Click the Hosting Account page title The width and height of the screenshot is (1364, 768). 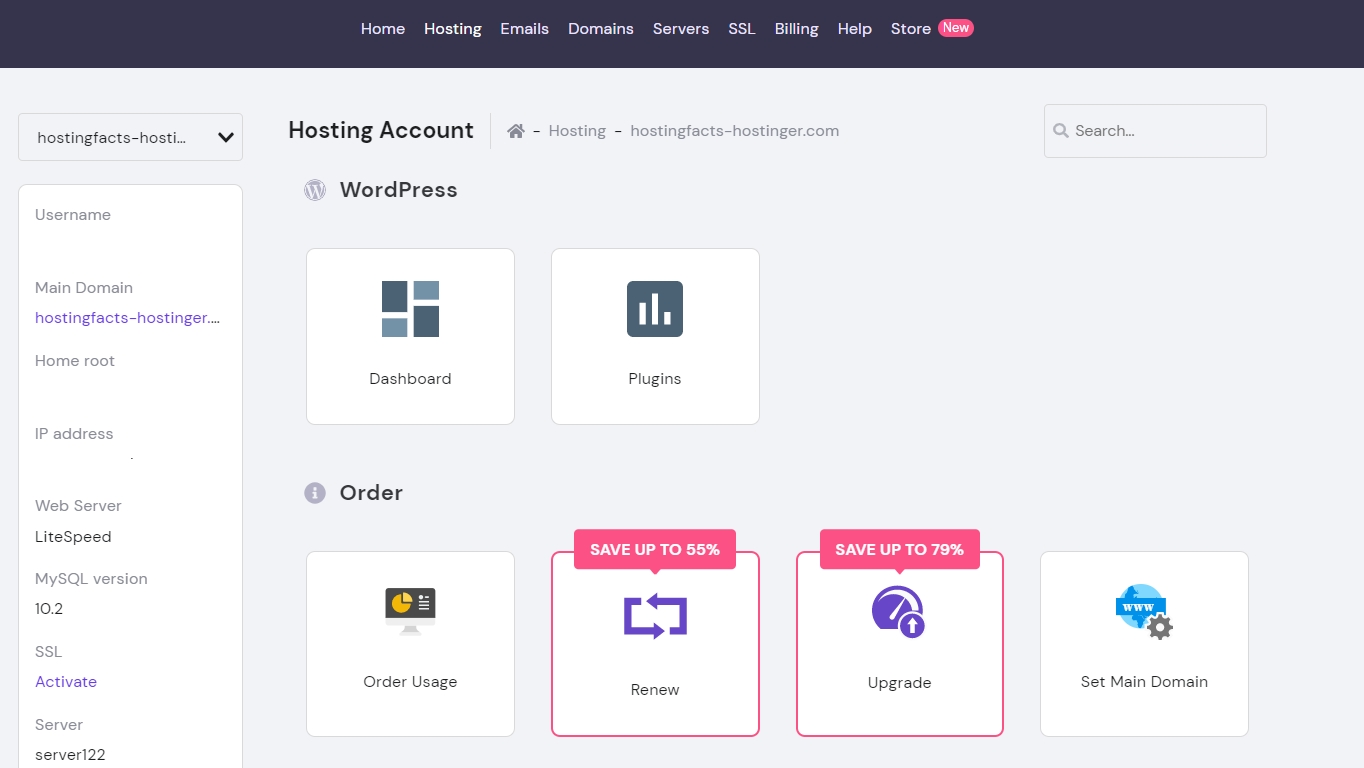point(381,130)
